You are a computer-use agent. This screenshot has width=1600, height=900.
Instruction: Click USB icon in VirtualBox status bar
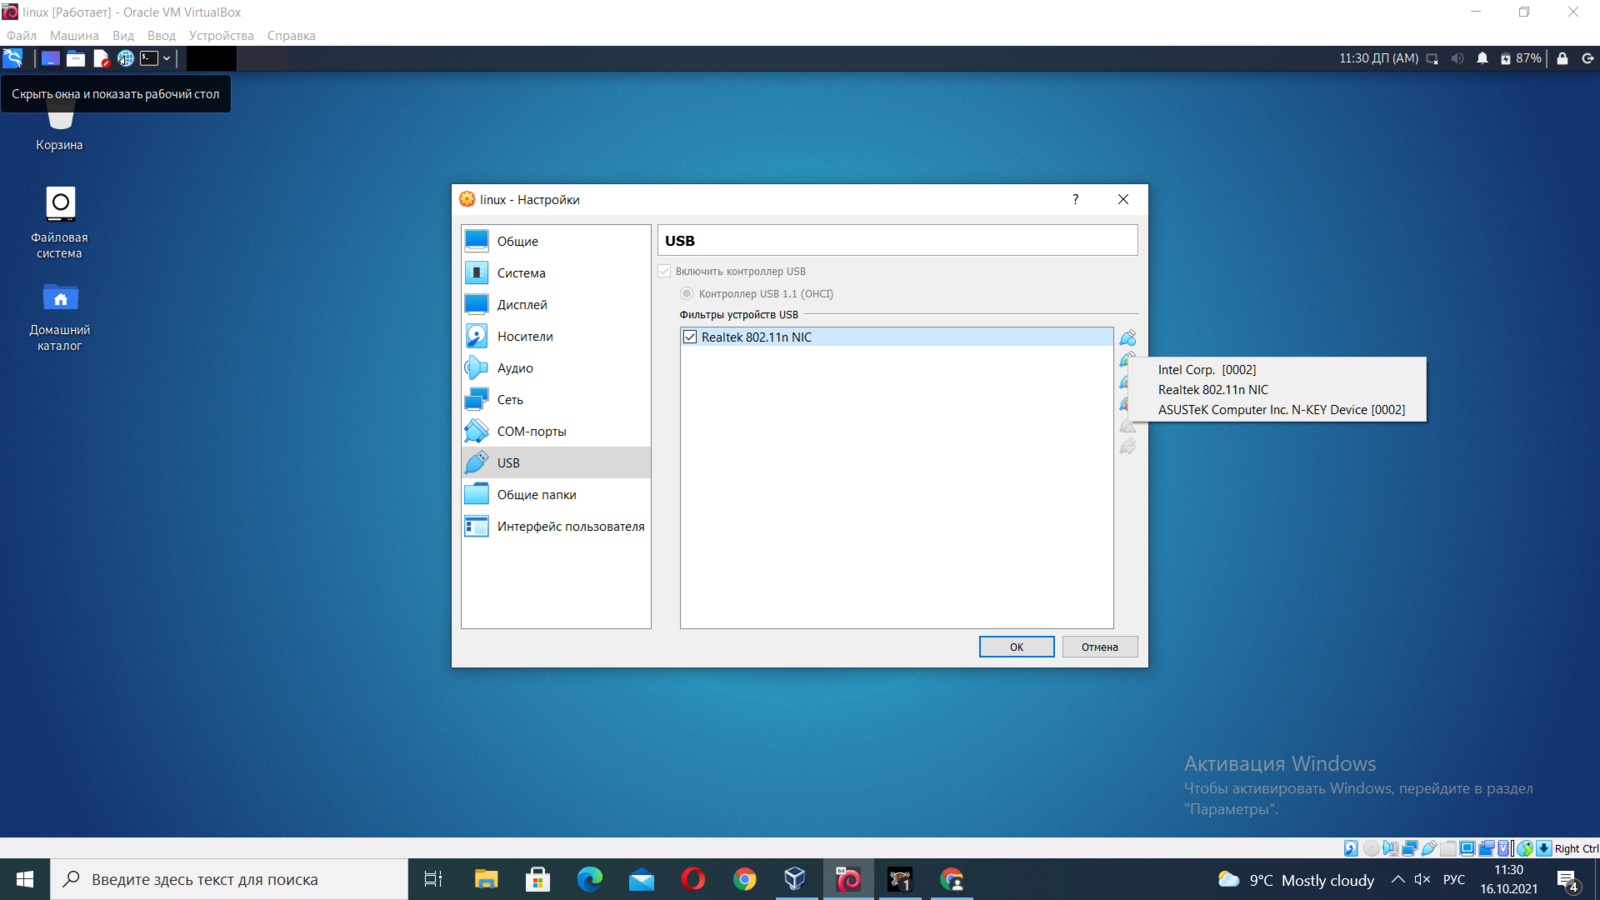[x=1429, y=848]
